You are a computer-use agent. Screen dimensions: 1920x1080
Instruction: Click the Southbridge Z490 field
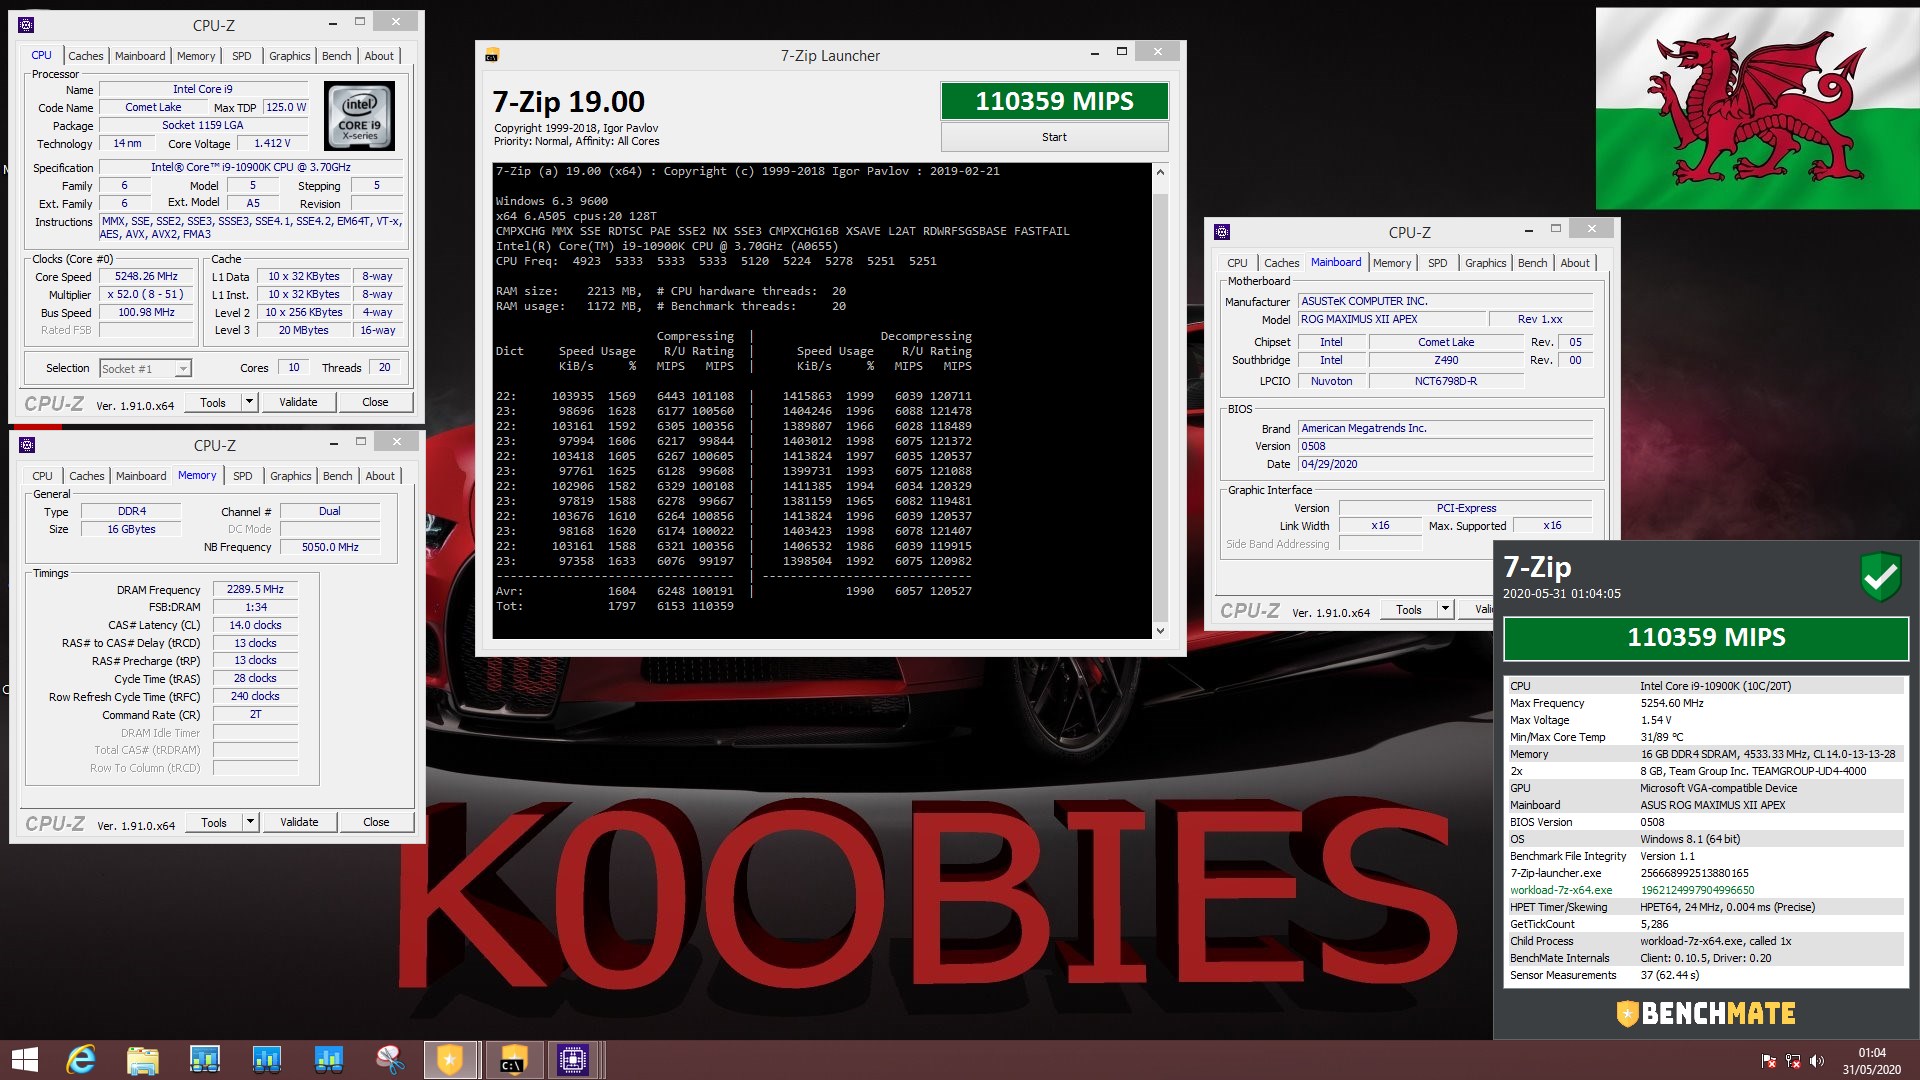1446,360
